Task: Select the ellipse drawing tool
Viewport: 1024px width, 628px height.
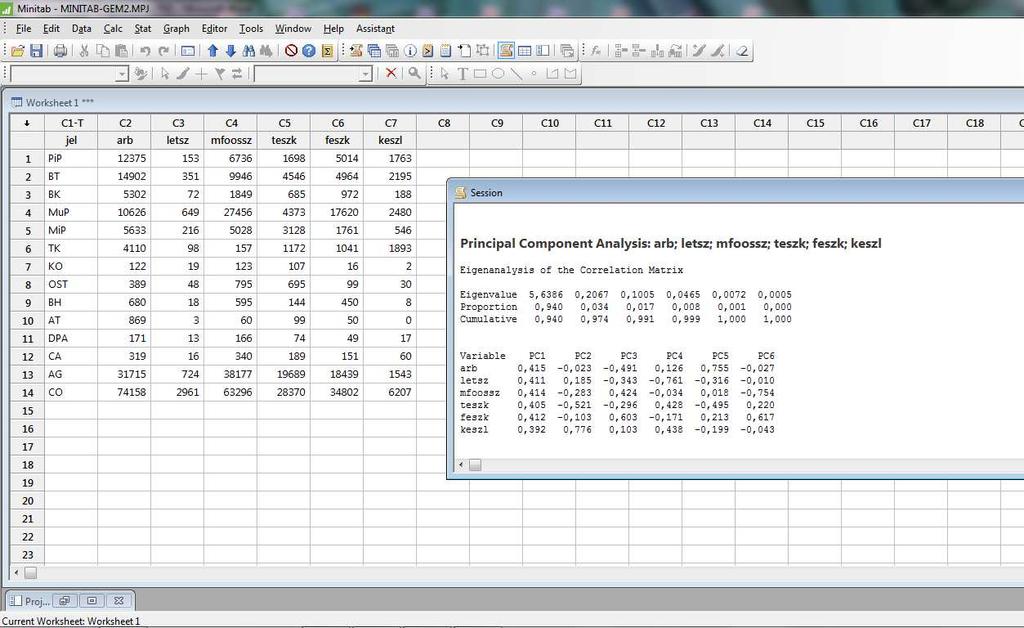Action: coord(498,74)
